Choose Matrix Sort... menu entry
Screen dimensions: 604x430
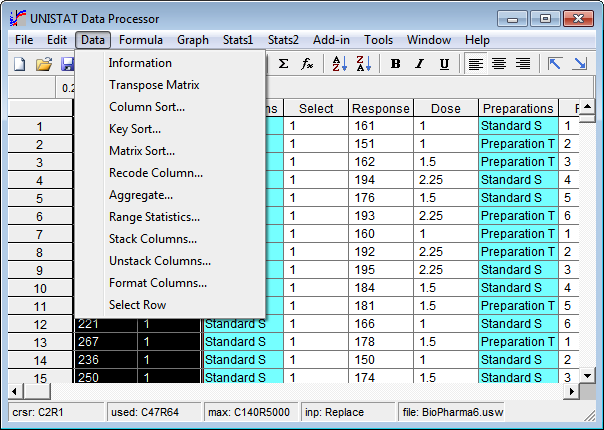(x=170, y=151)
